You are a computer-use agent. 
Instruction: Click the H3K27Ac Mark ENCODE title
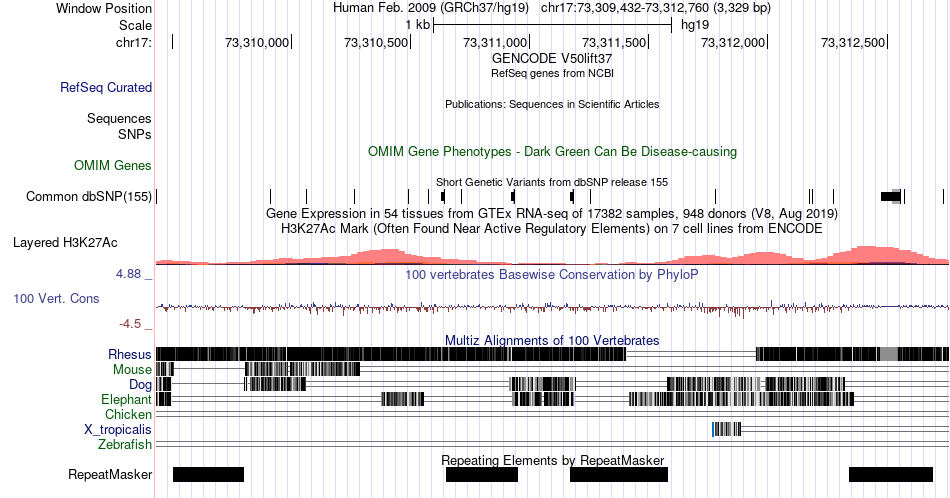552,228
